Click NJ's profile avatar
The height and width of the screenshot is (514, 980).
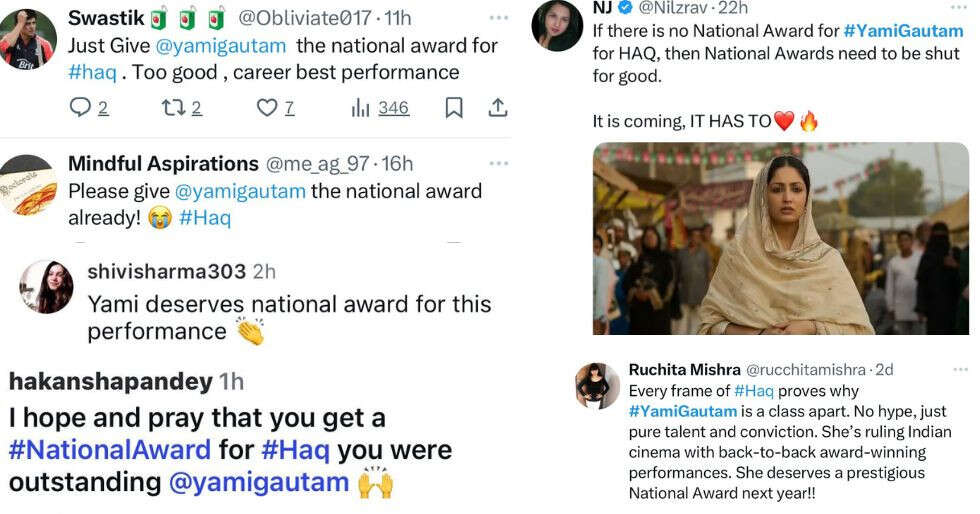coord(557,24)
